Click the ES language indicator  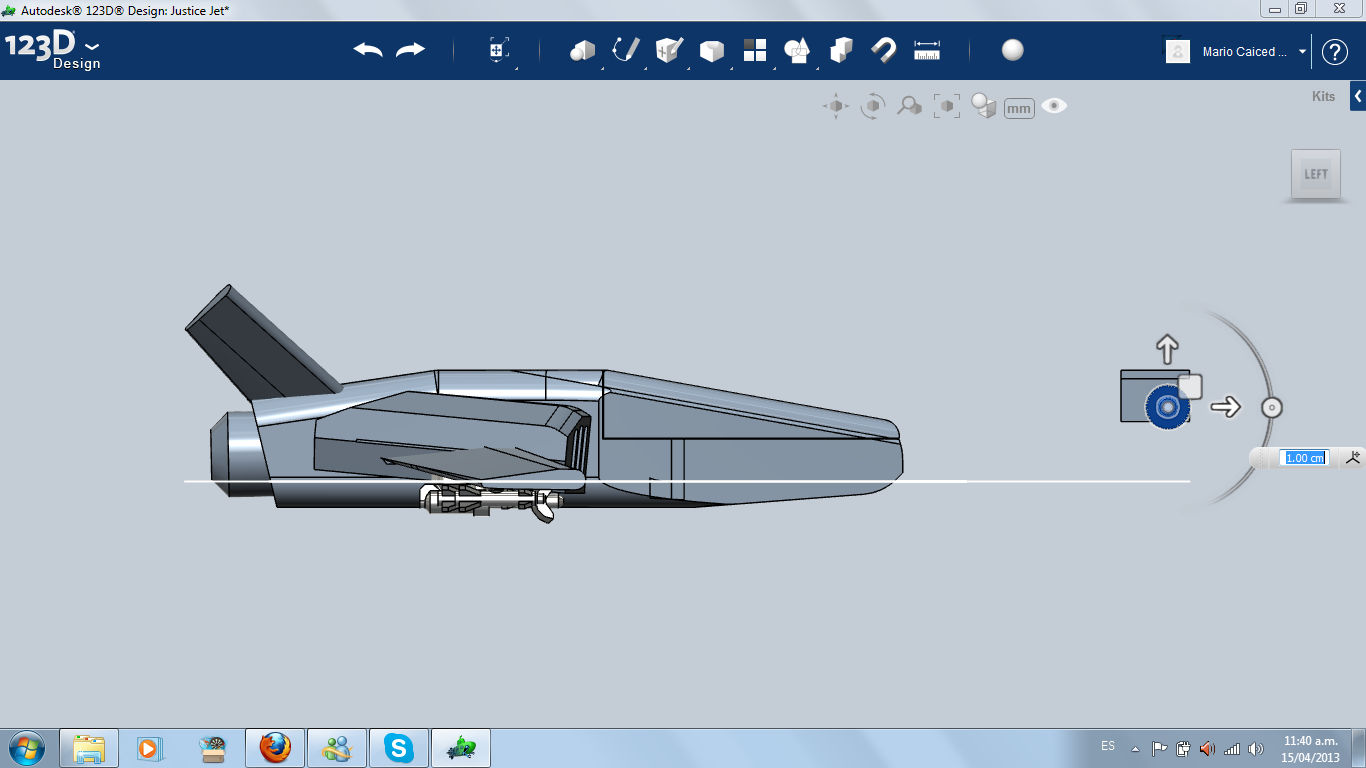[x=1108, y=746]
